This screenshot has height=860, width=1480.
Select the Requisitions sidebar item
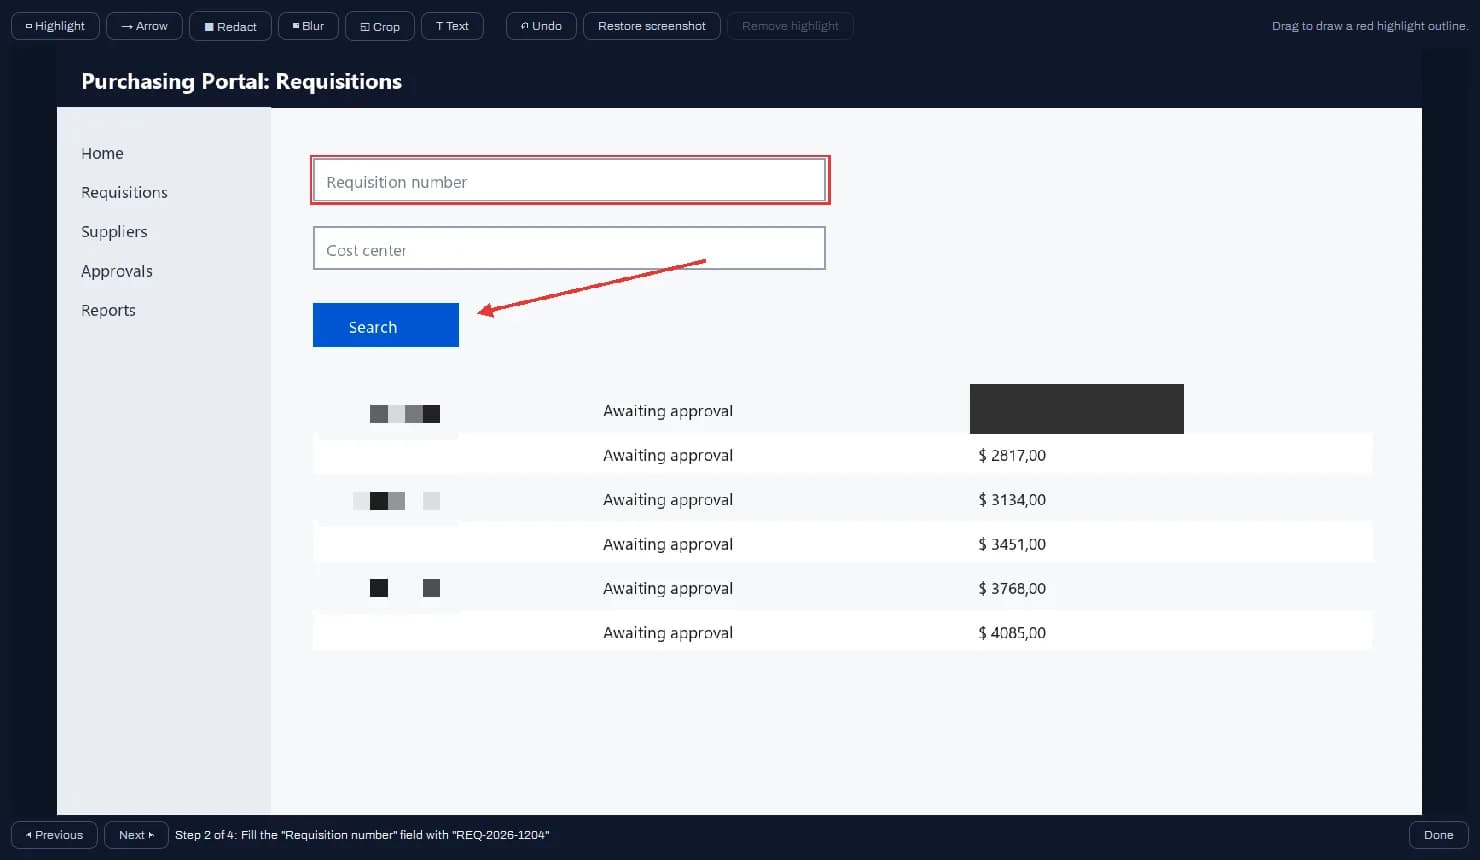[x=124, y=192]
